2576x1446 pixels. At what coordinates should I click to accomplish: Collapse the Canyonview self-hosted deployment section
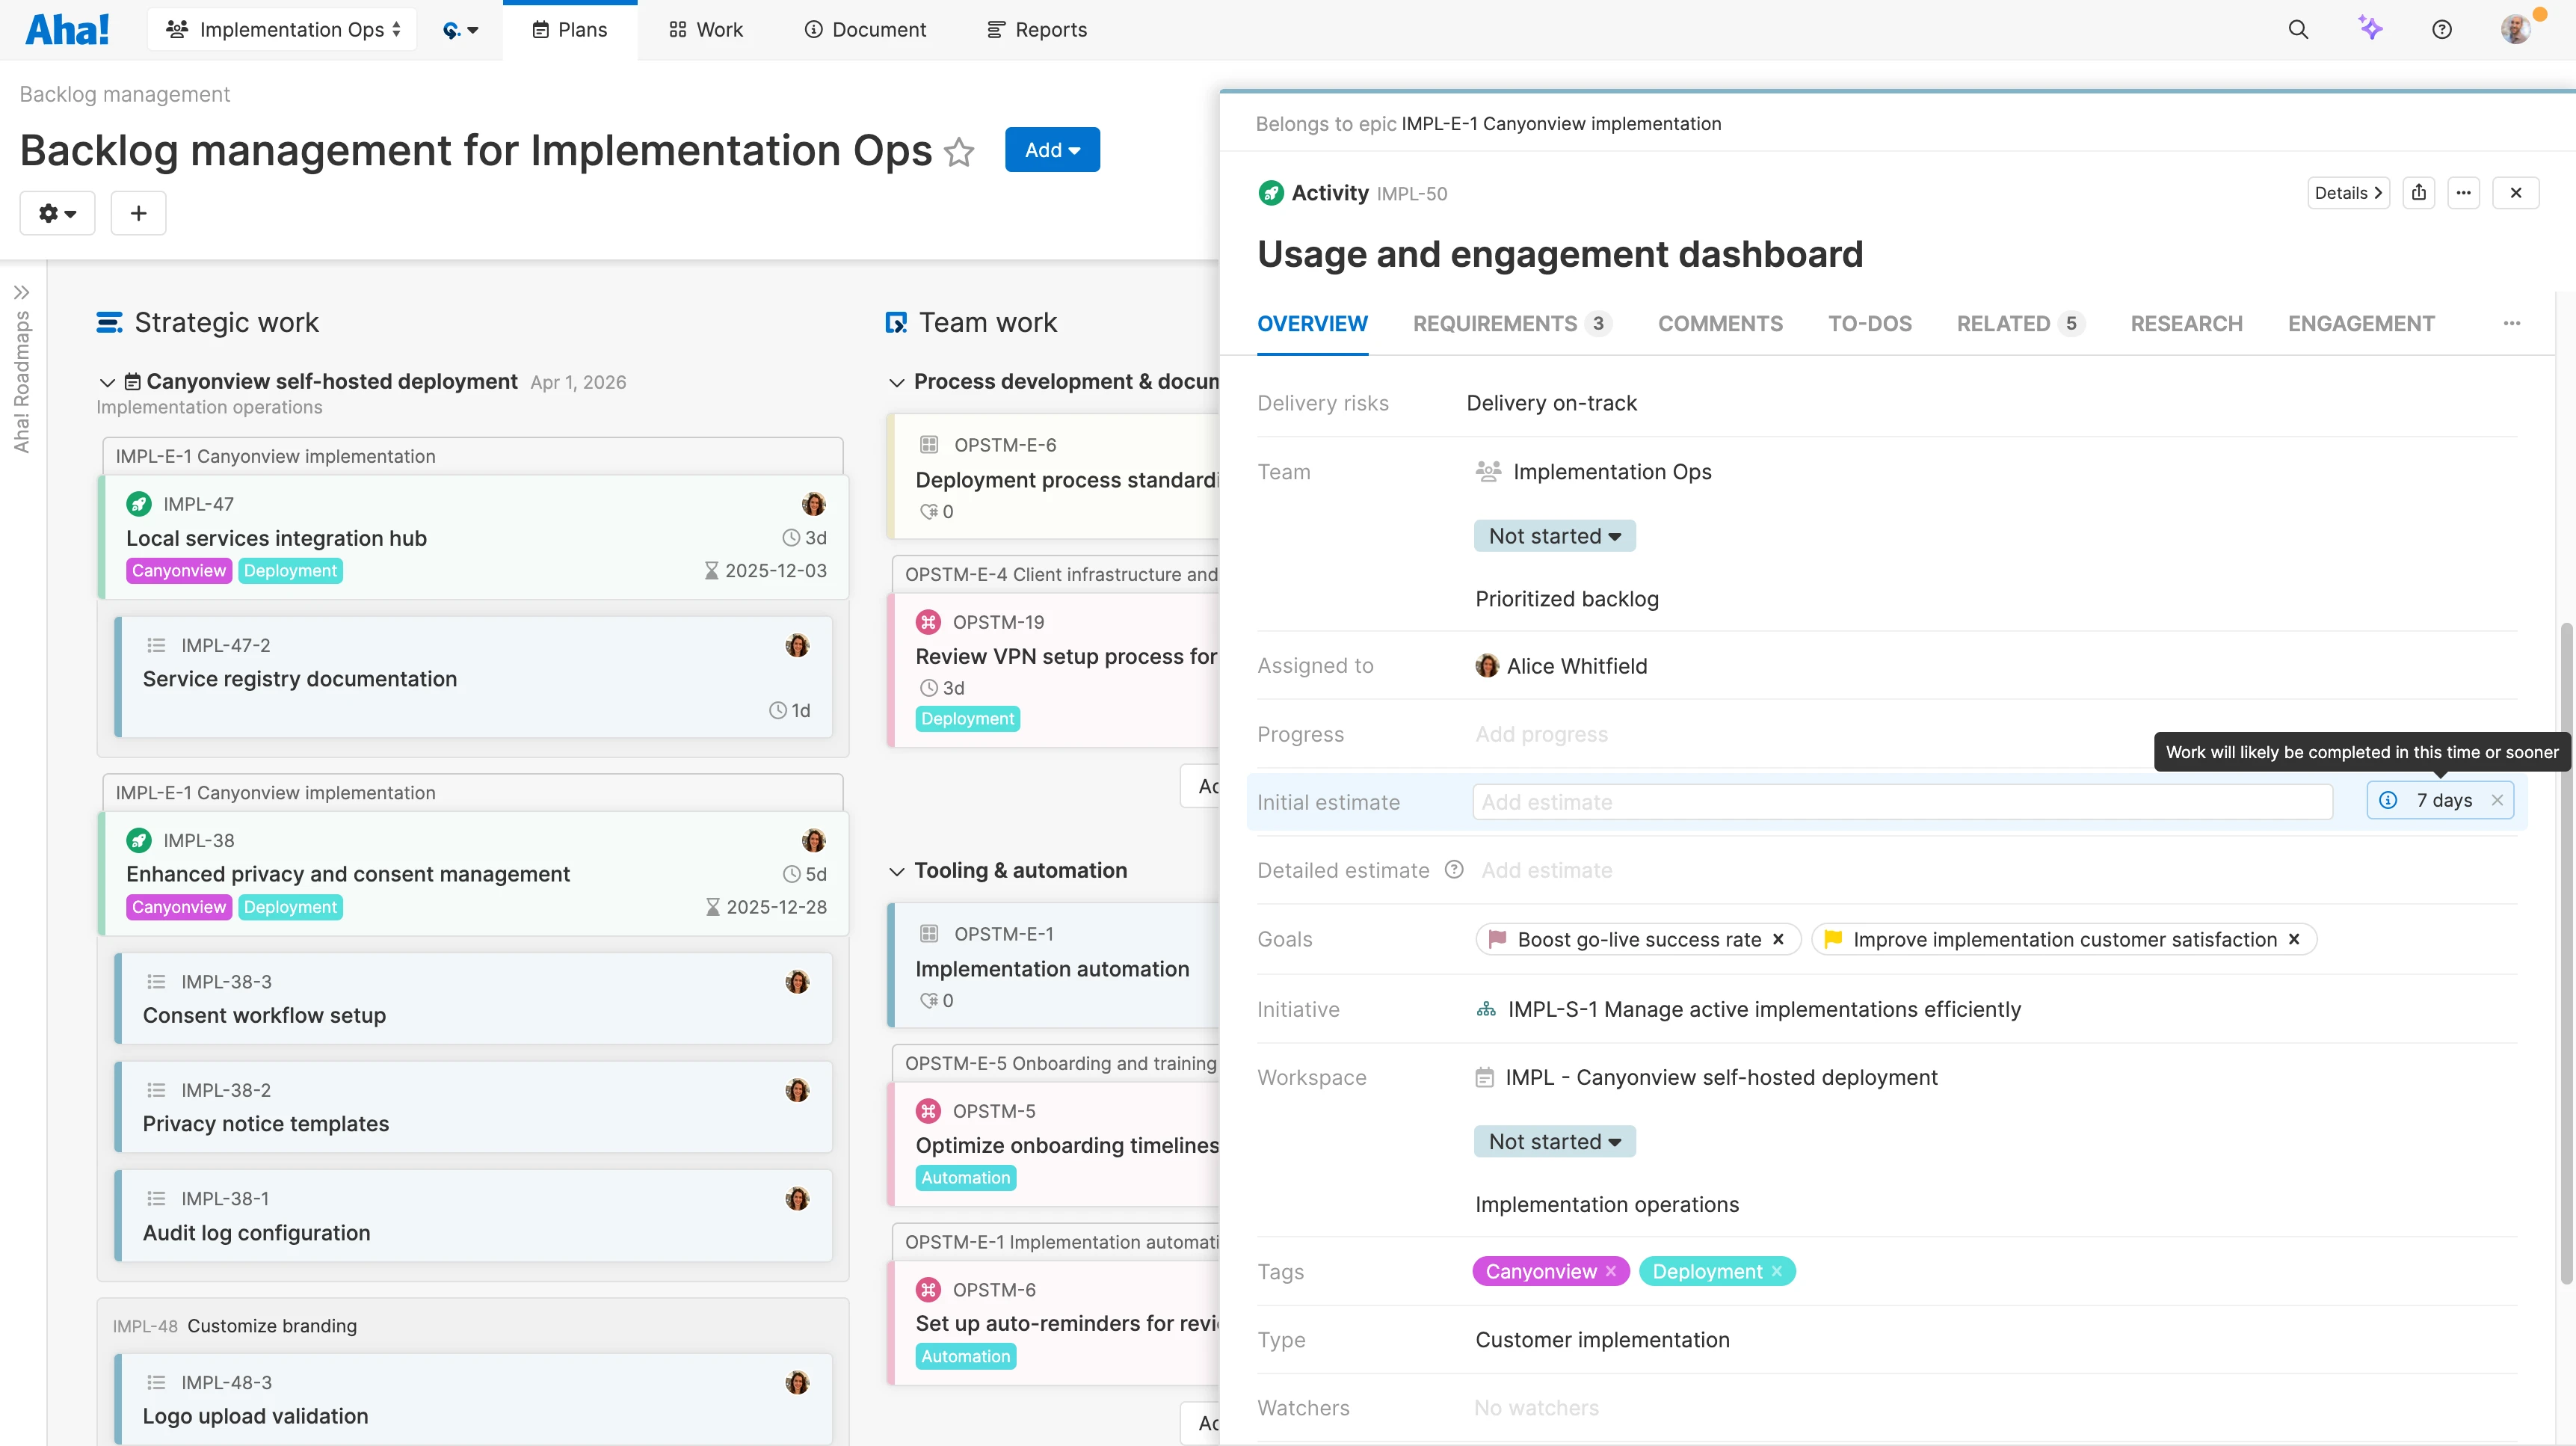[107, 382]
